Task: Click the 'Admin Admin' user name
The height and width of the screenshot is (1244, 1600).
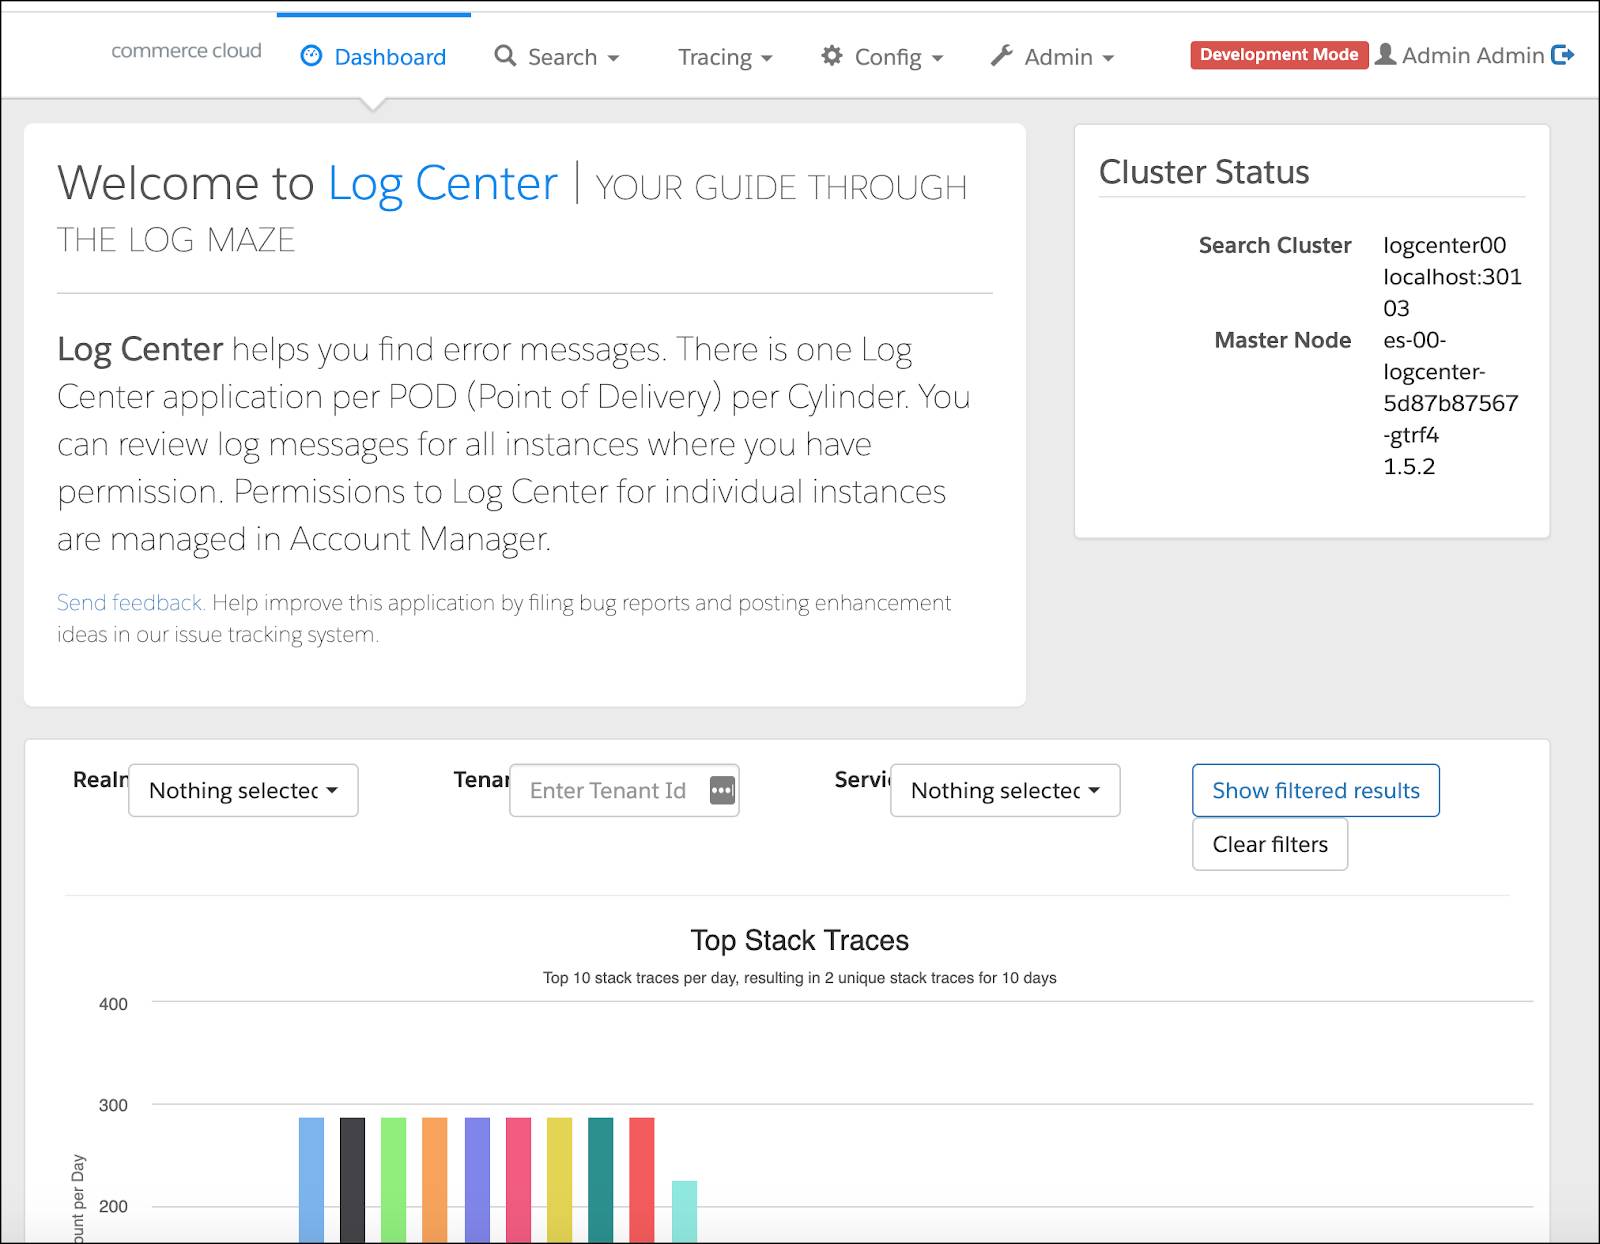Action: coord(1473,56)
